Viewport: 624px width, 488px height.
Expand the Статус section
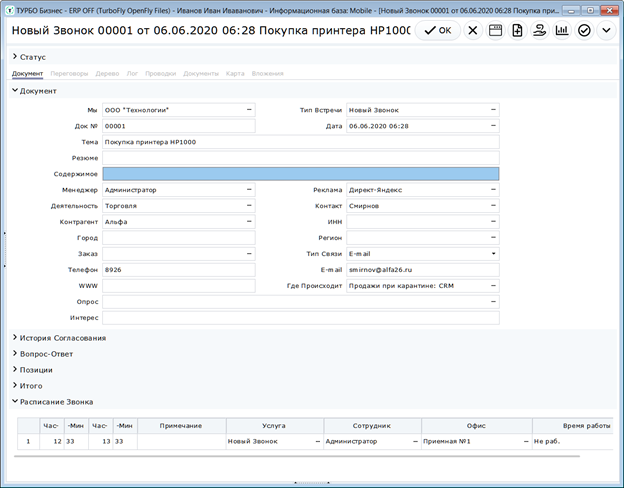tap(15, 57)
